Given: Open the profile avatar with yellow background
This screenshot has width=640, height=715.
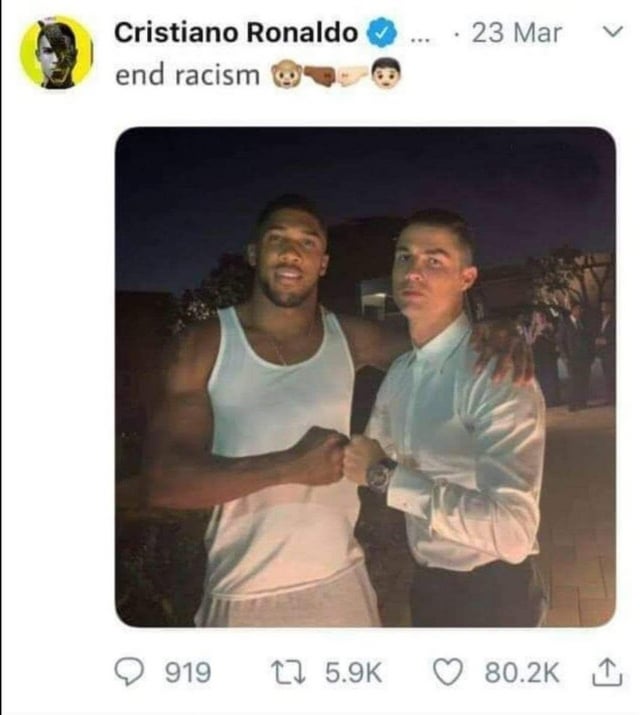Looking at the screenshot, I should click(56, 52).
